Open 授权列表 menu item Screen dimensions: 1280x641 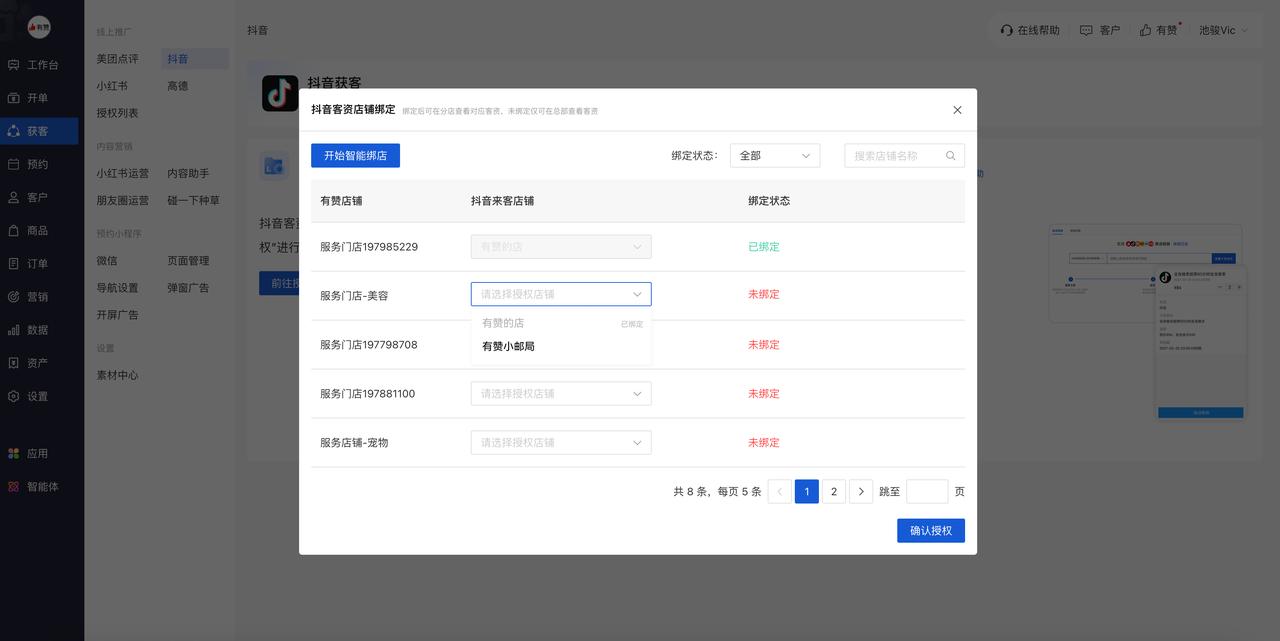(118, 113)
